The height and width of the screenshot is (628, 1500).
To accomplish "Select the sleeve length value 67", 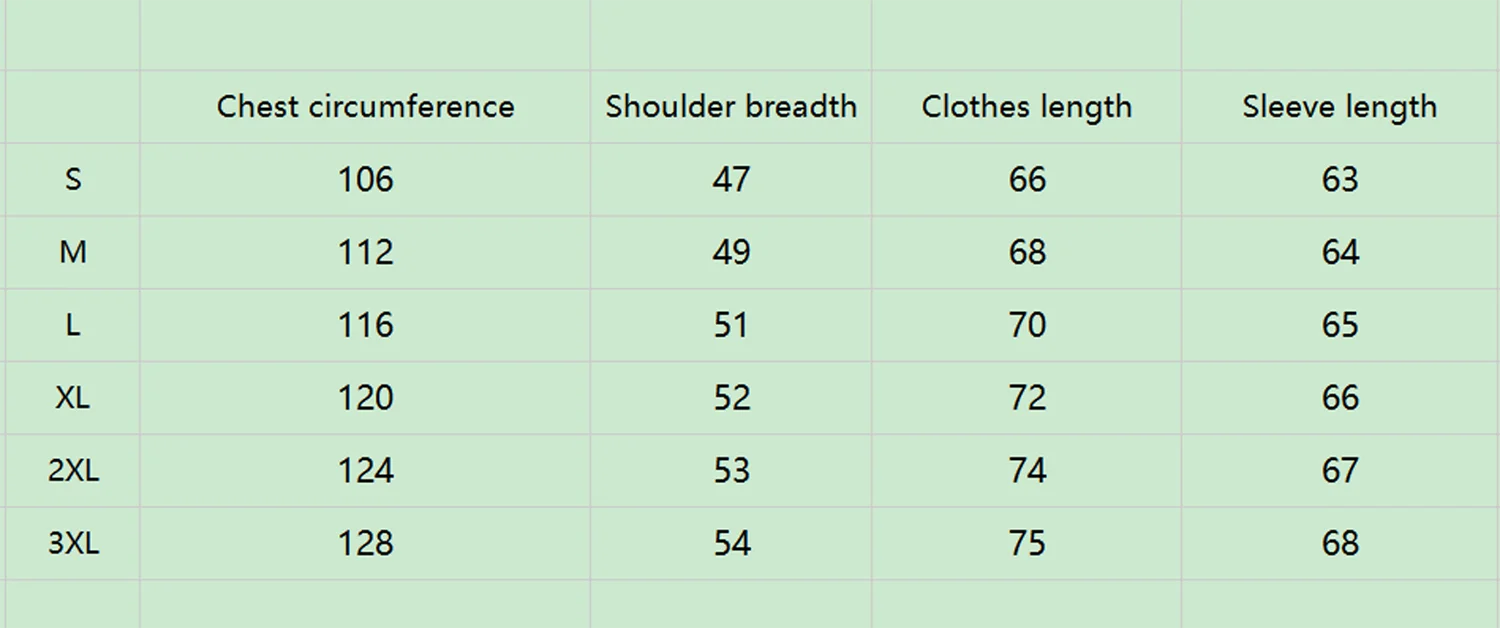I will [x=1339, y=471].
